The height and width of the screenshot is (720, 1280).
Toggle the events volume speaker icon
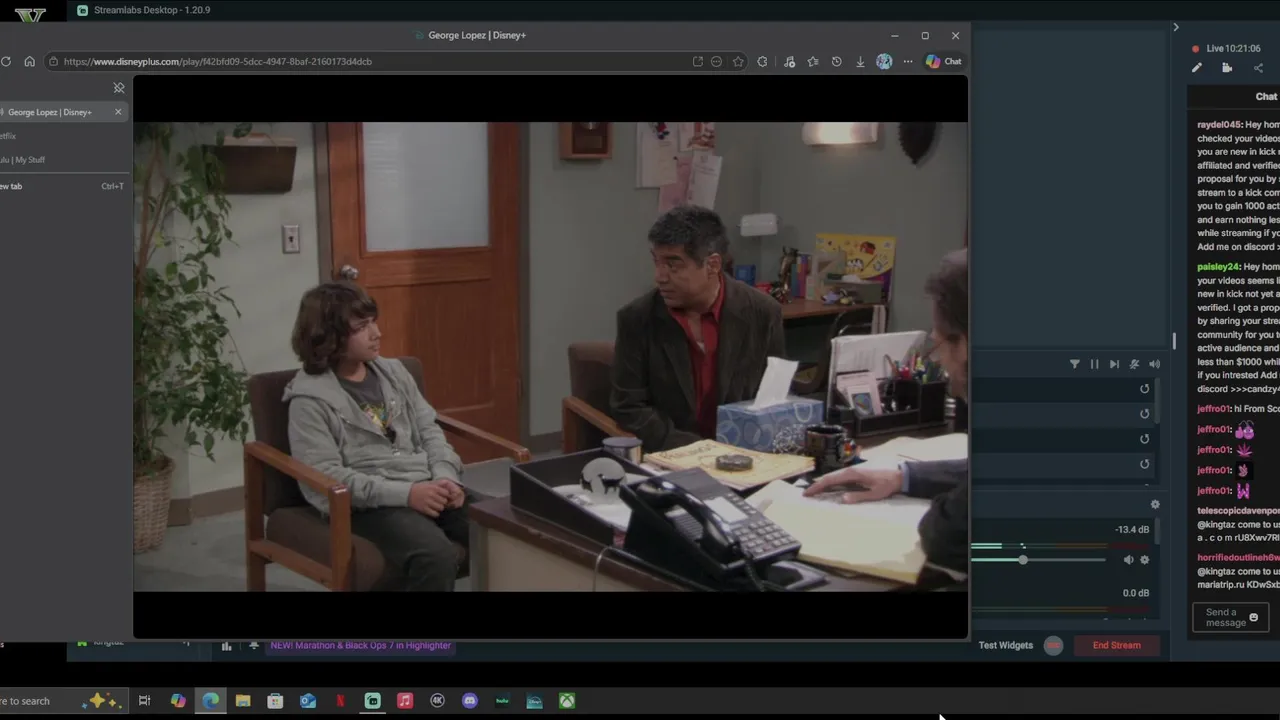(x=1154, y=364)
